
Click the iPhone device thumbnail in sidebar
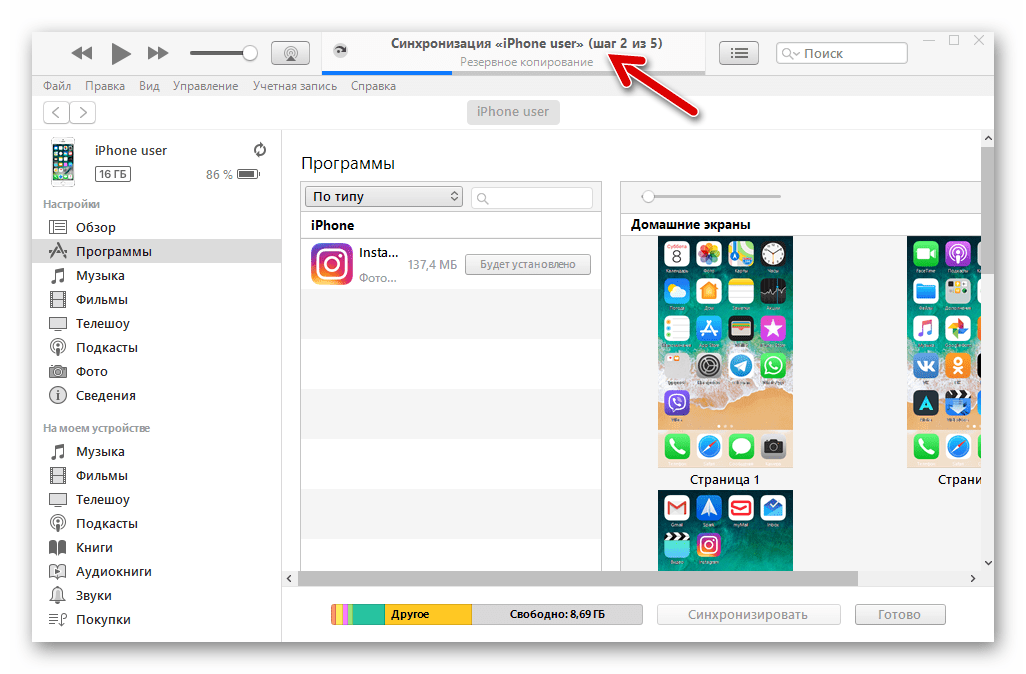tap(63, 162)
